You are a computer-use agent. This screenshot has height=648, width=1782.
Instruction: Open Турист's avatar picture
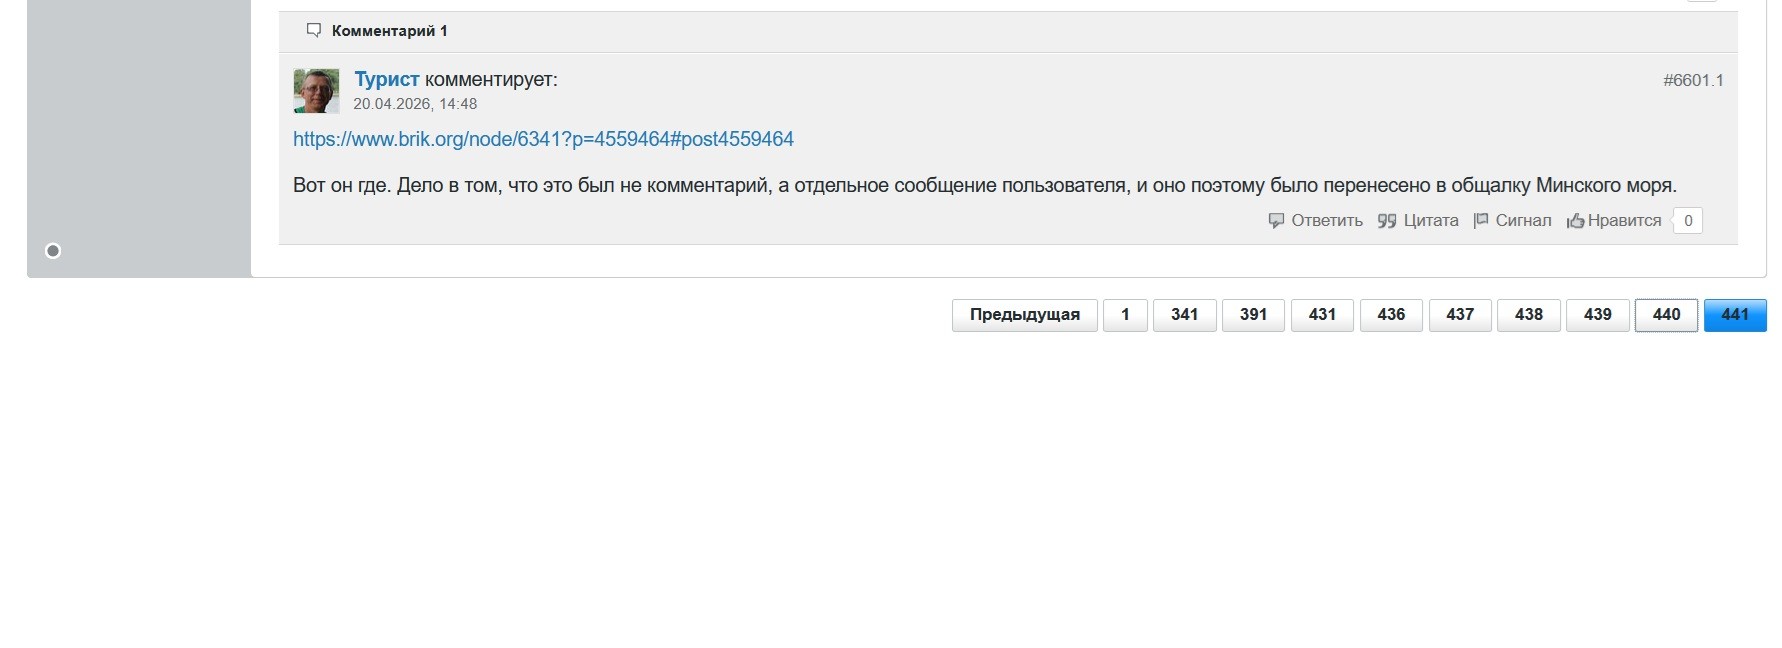[316, 91]
